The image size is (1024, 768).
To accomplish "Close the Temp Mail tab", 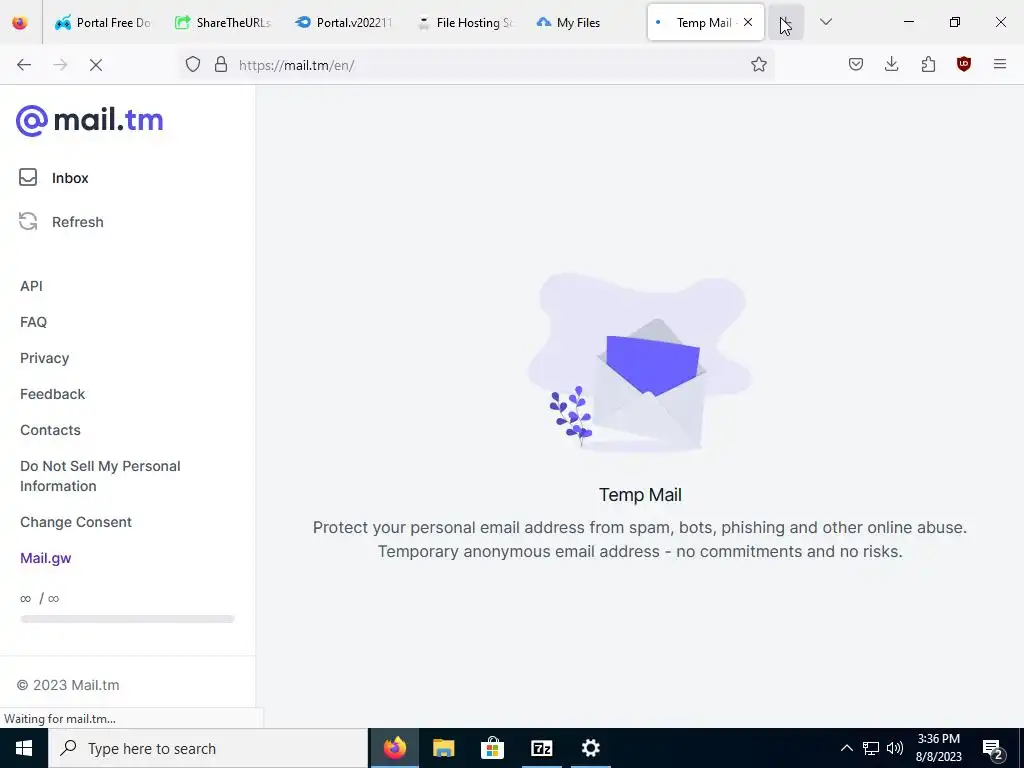I will tap(748, 22).
